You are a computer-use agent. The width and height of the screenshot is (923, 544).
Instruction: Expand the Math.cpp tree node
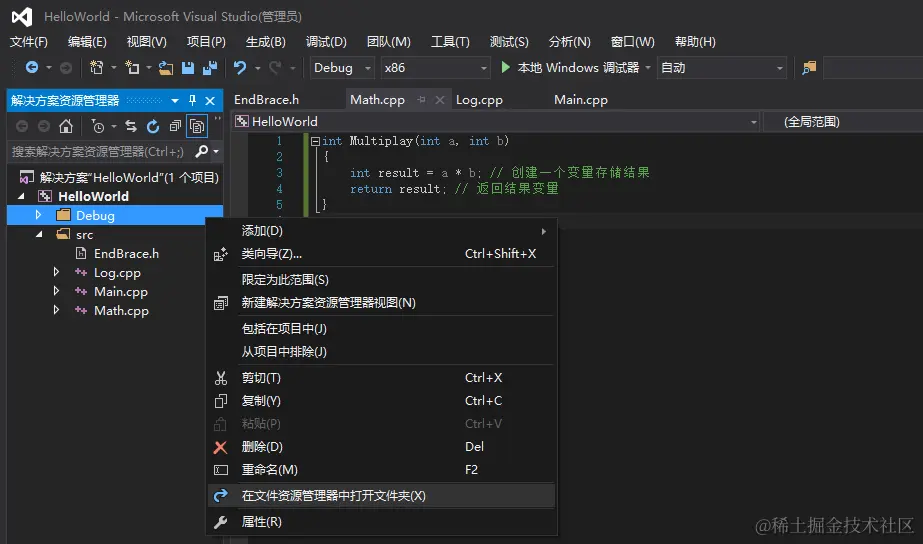[56, 310]
